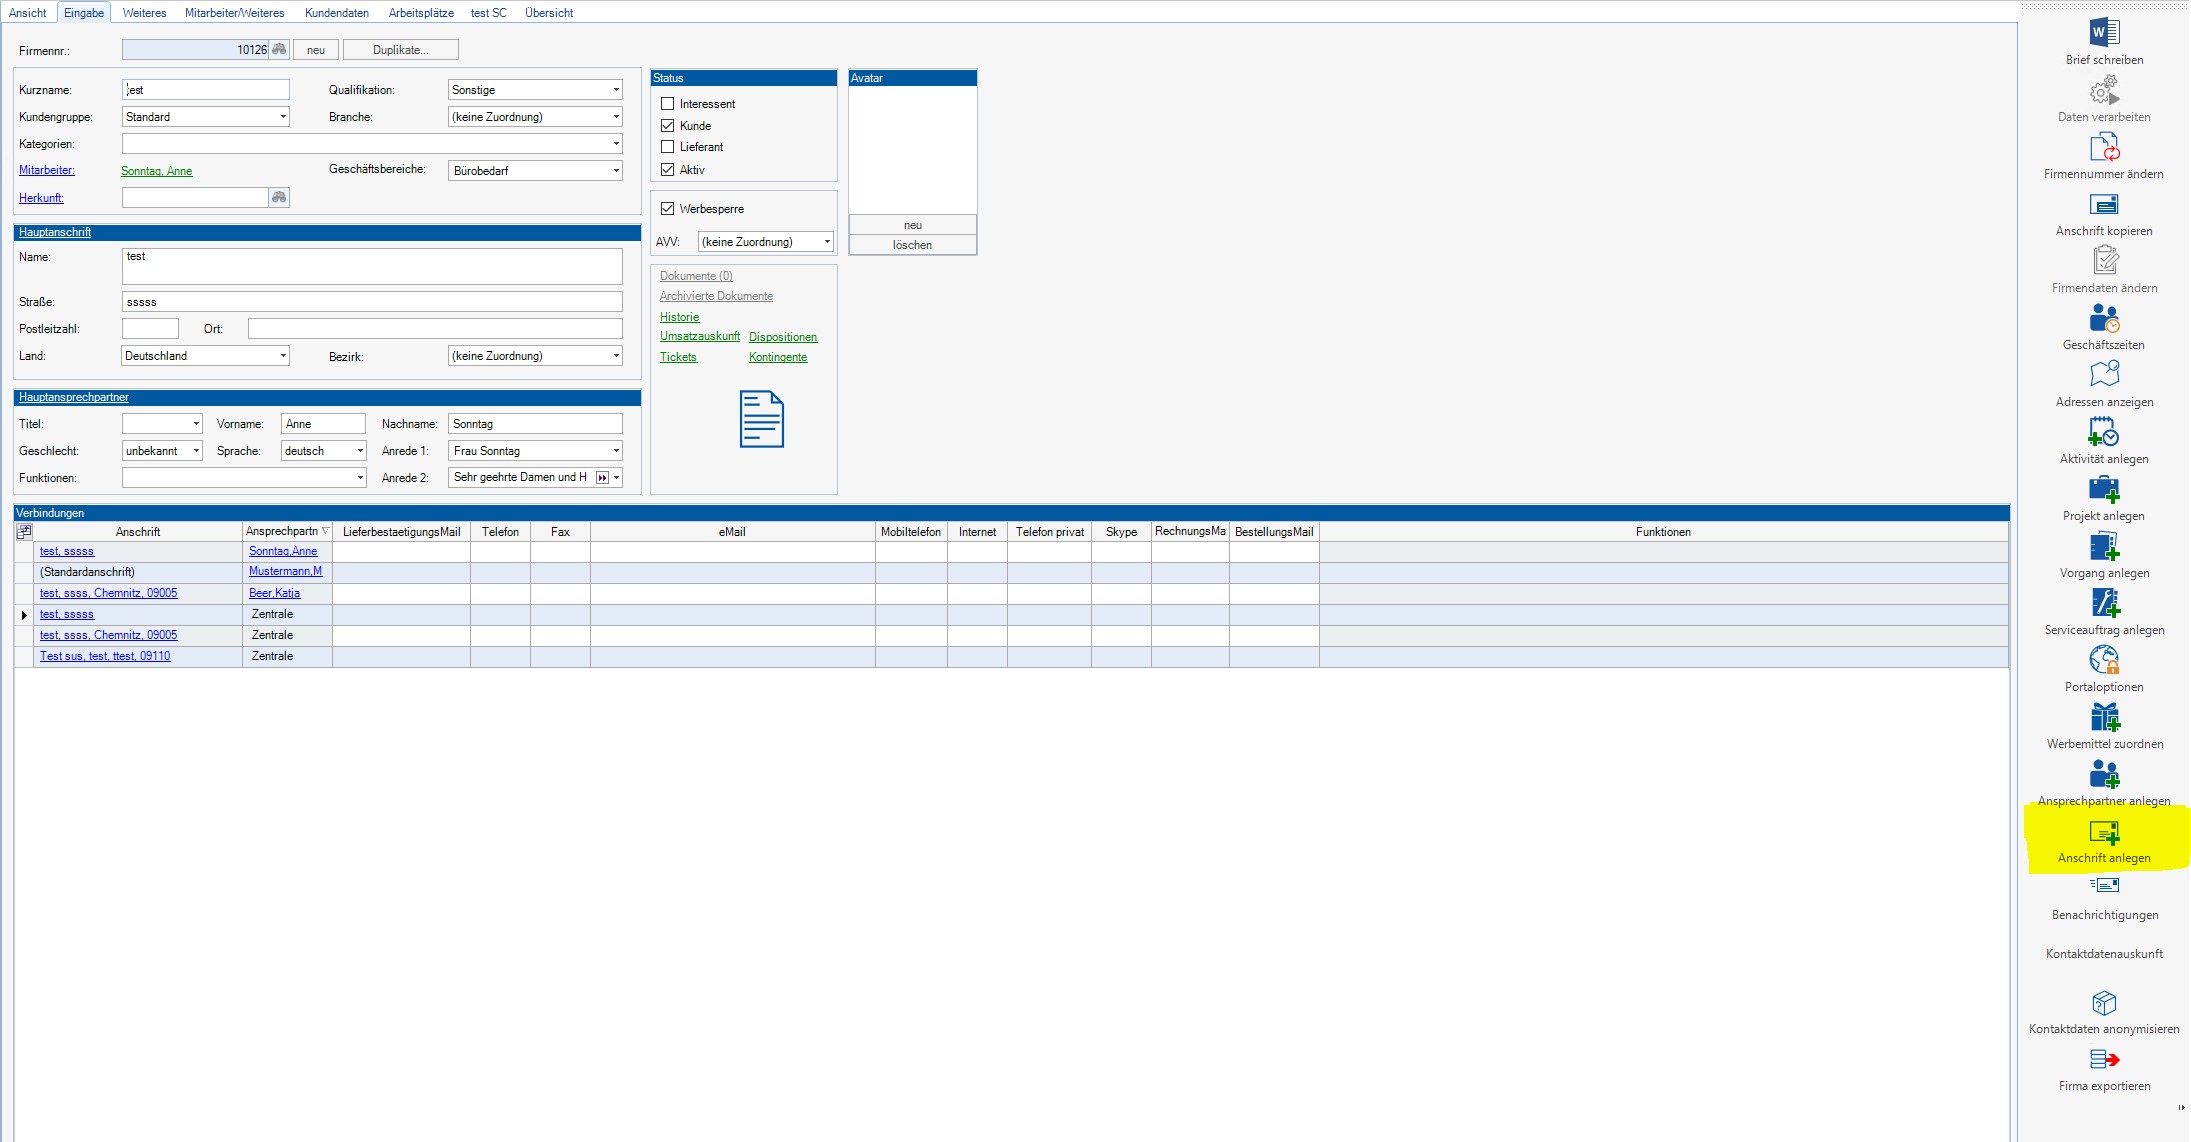Image resolution: width=2191 pixels, height=1142 pixels.
Task: Click the Anschrift kopieren icon
Action: tap(2104, 205)
